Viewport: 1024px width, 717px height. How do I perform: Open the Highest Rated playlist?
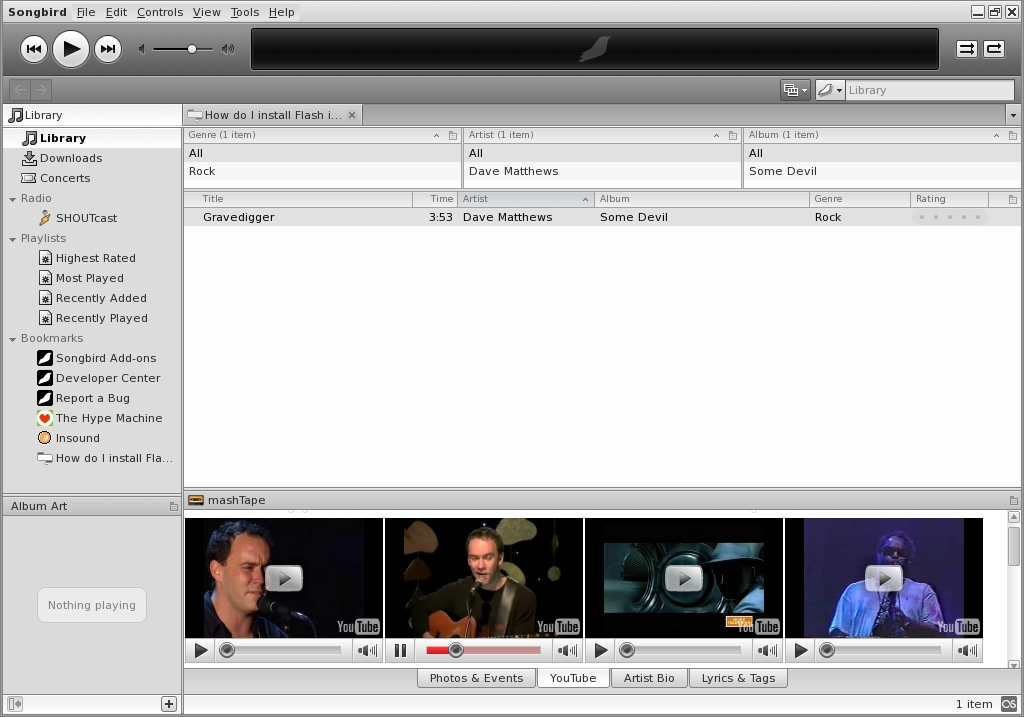(x=93, y=258)
